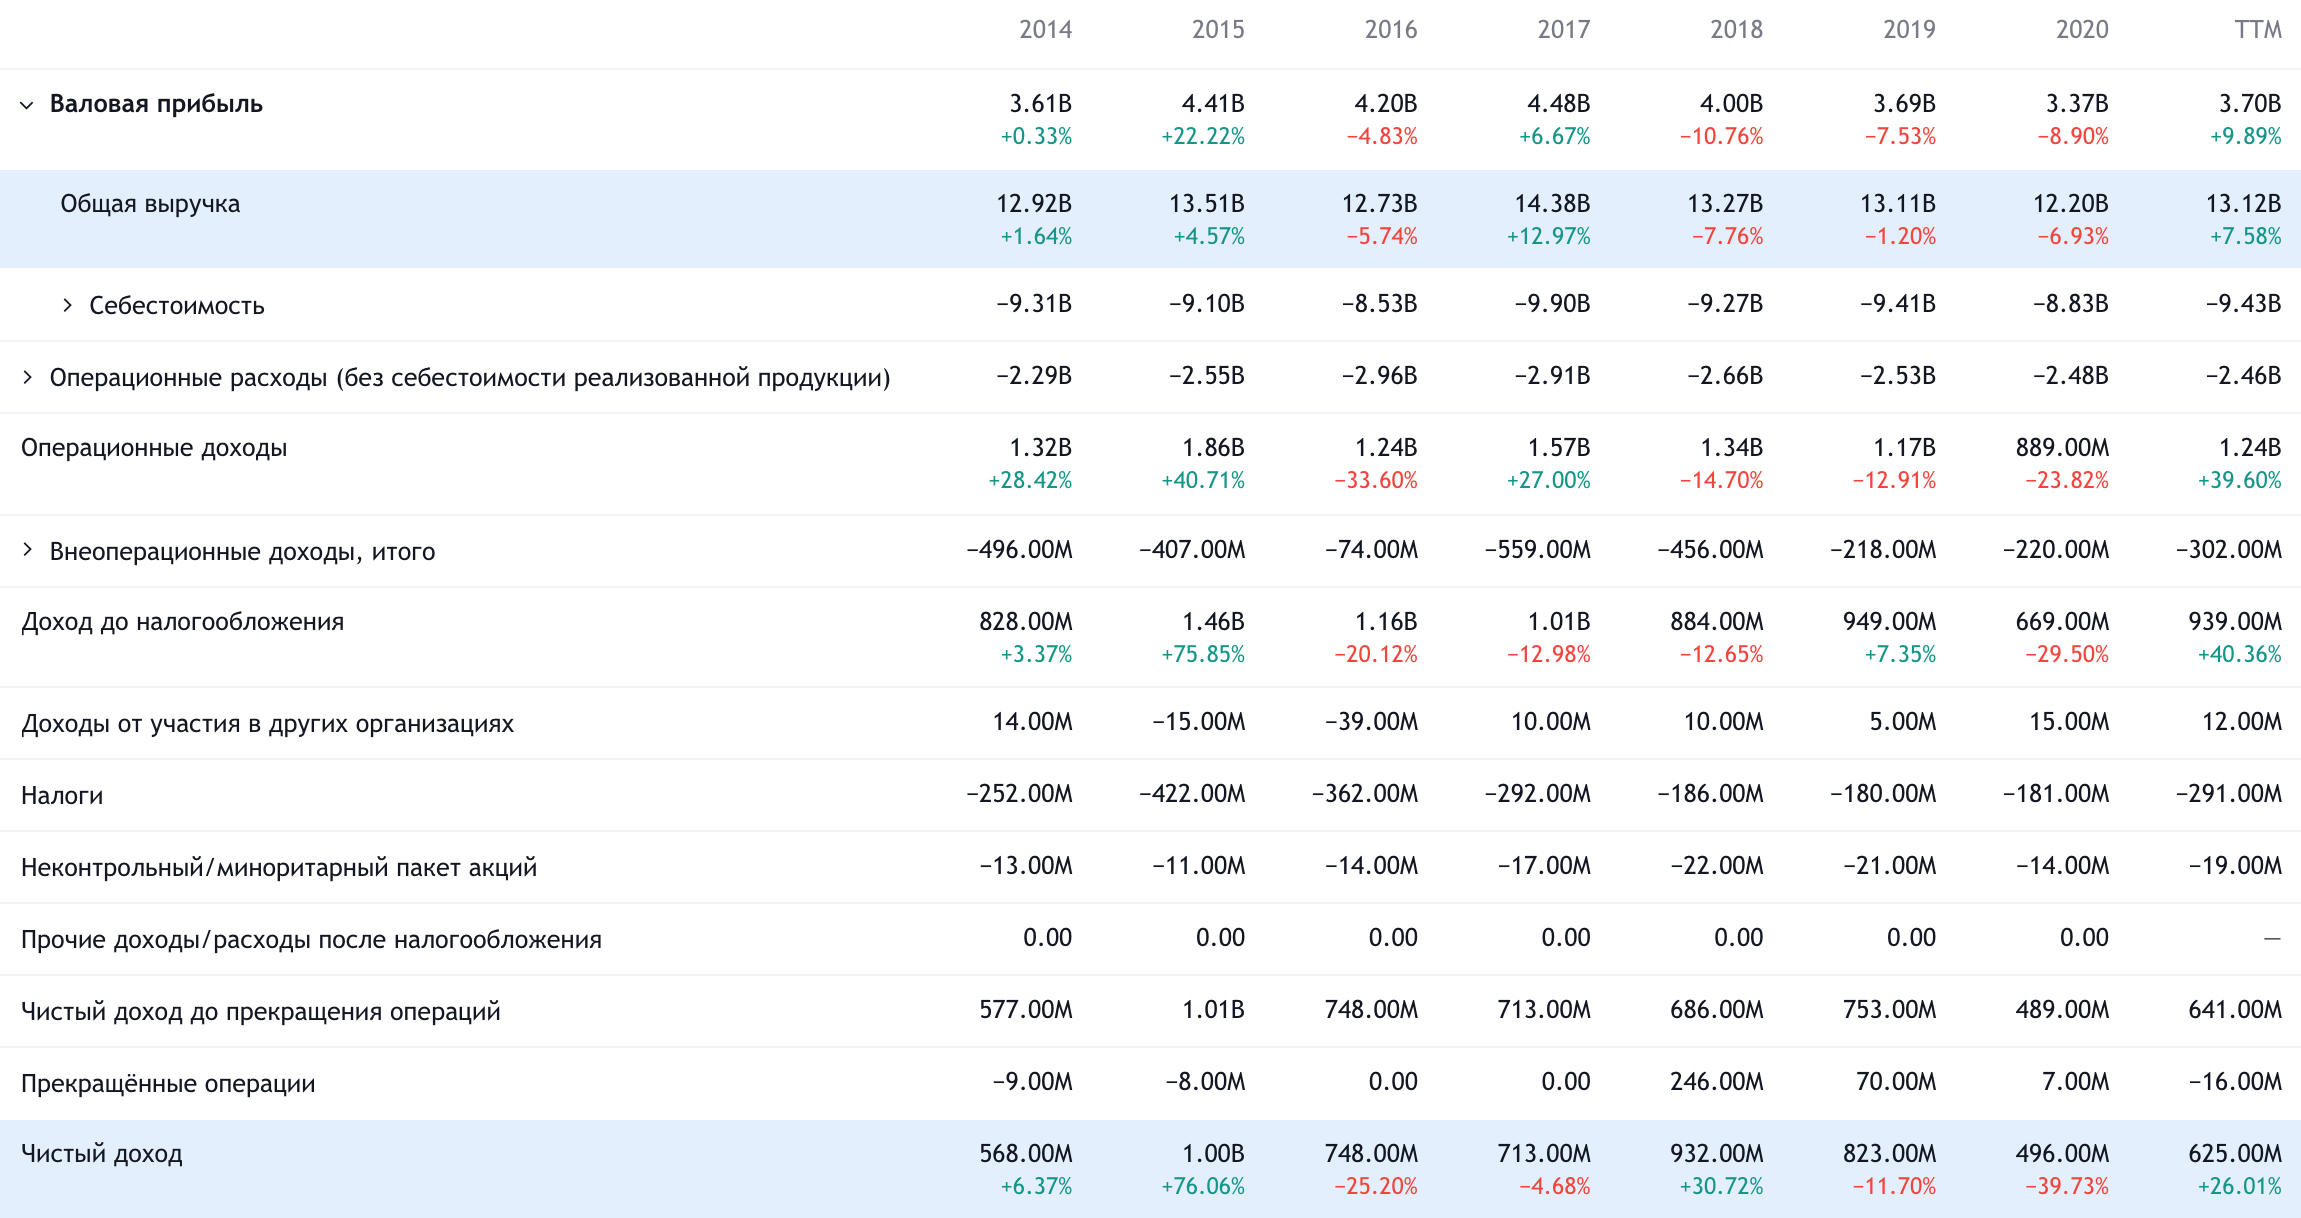Click operating expenses value −2.96B
The image size is (2301, 1218).
[x=1380, y=376]
